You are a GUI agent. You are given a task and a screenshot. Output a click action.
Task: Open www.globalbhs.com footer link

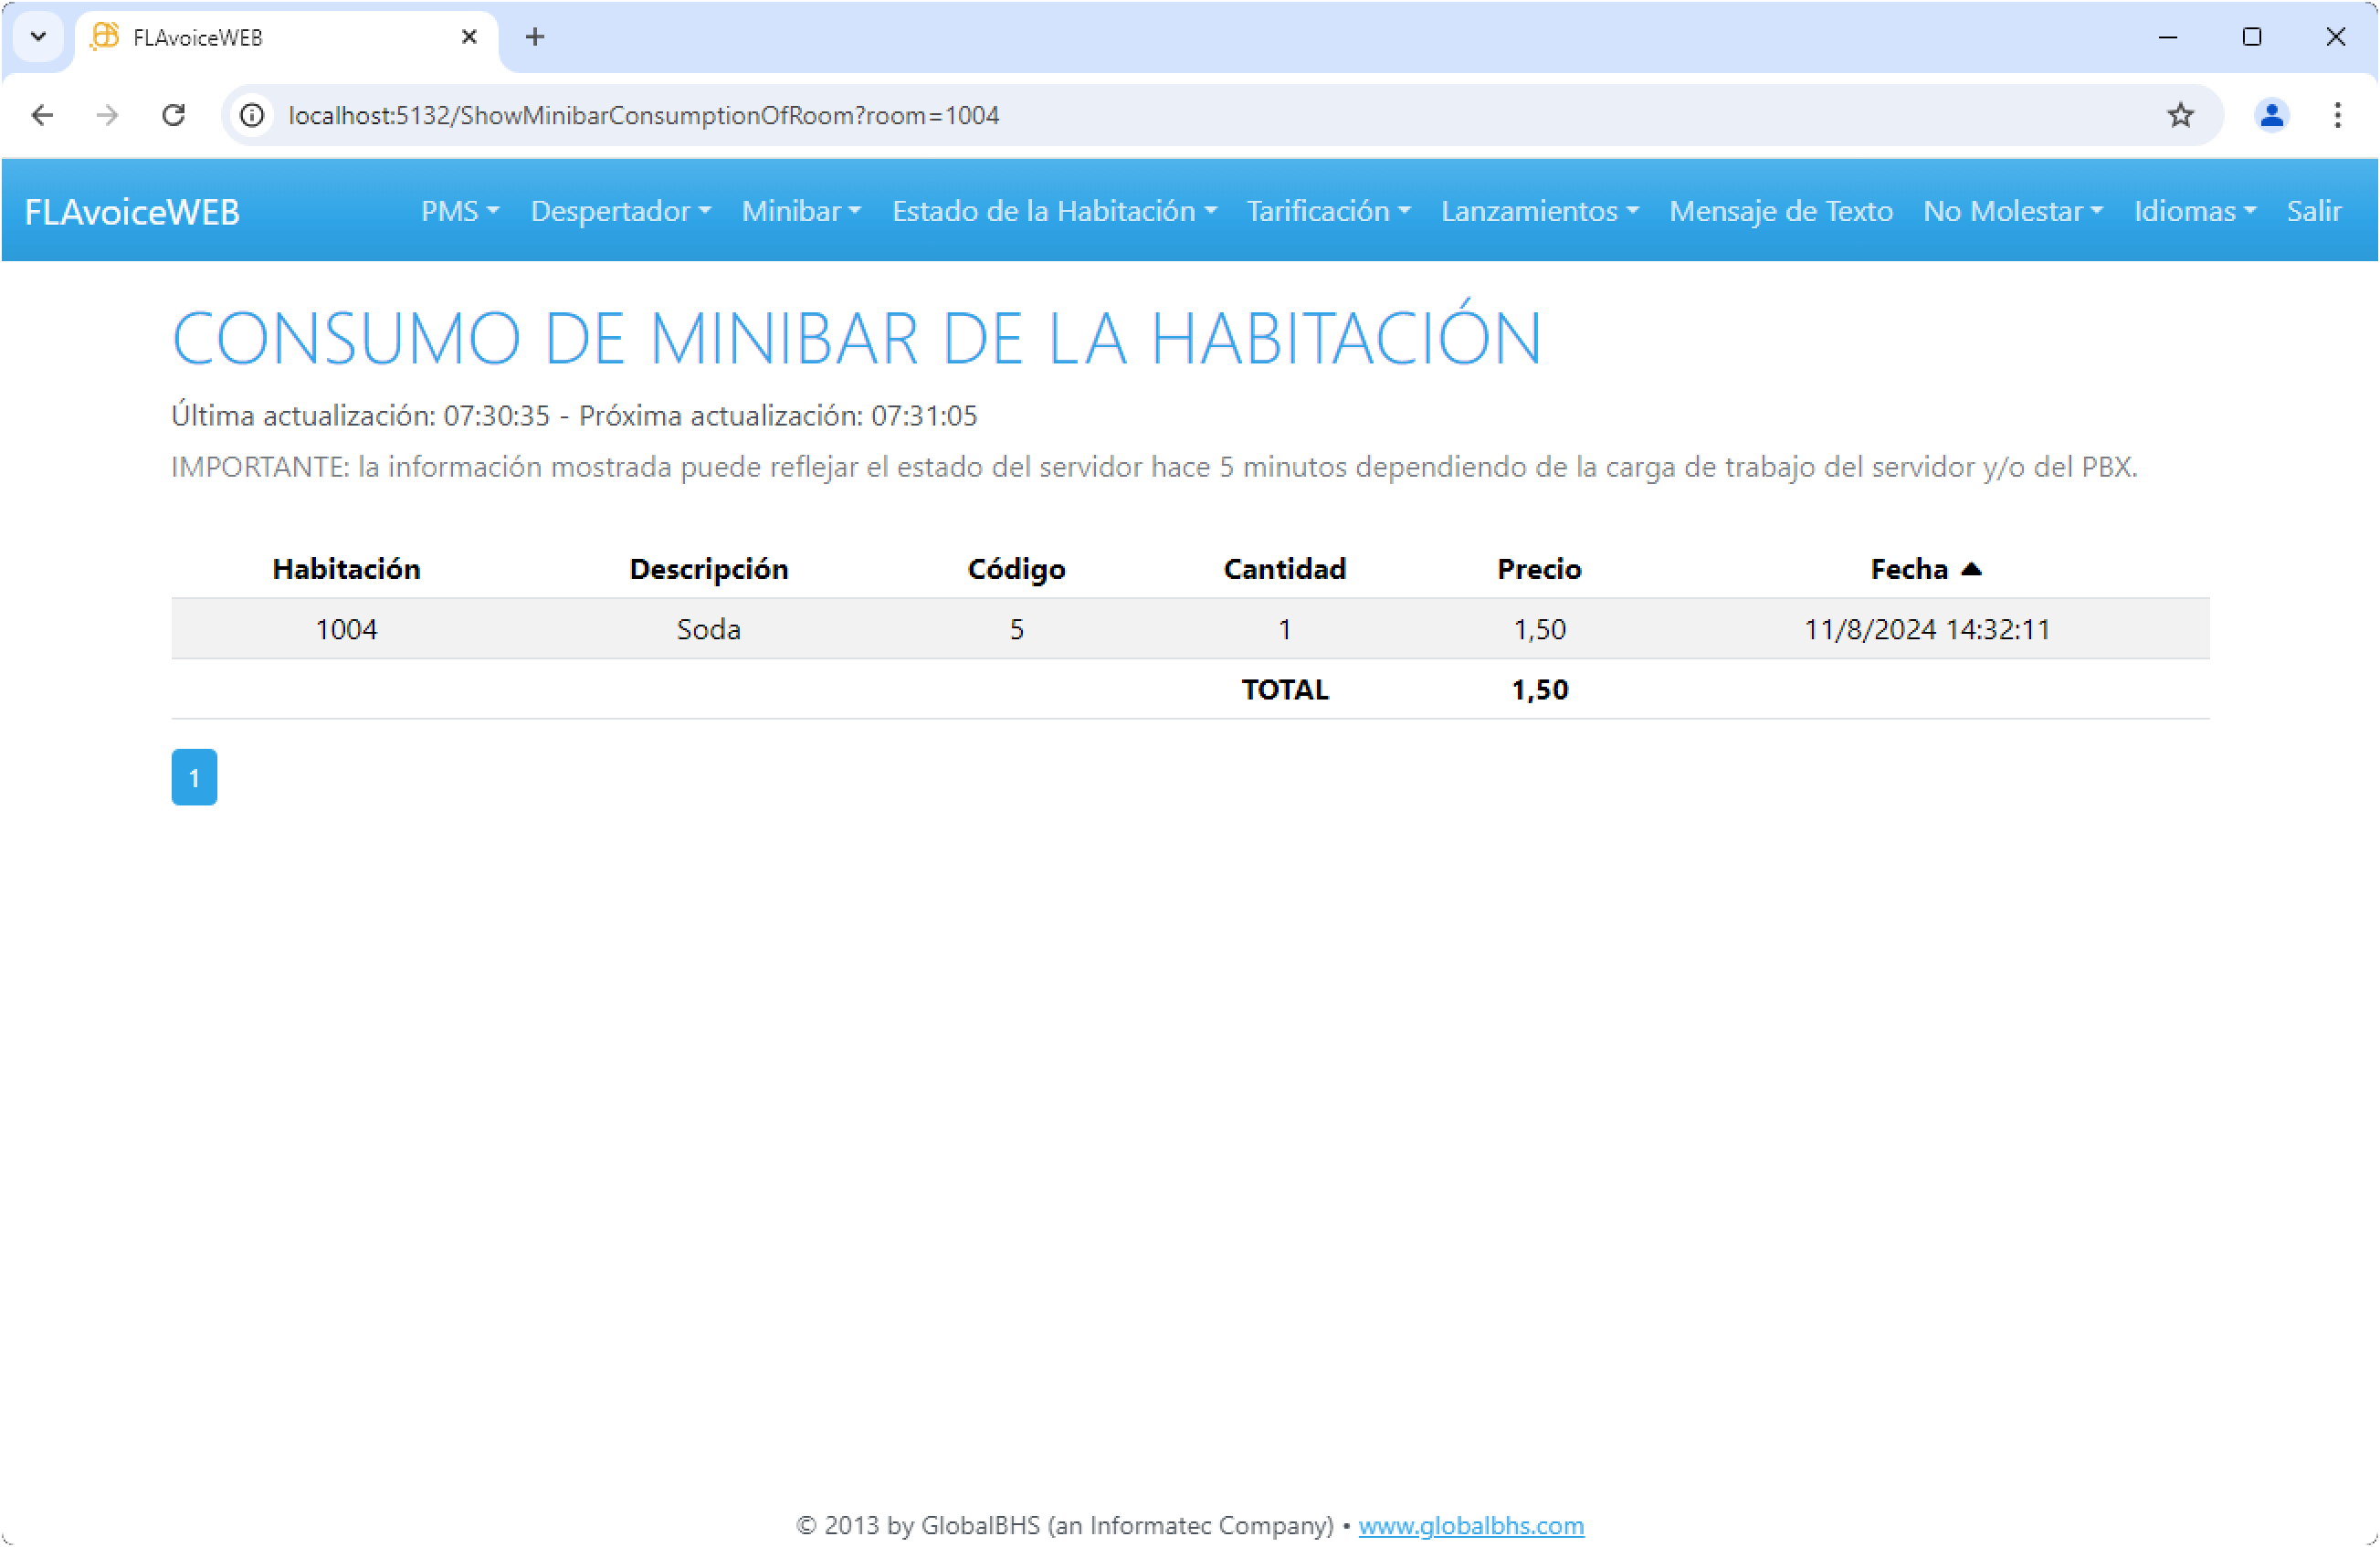(1470, 1525)
